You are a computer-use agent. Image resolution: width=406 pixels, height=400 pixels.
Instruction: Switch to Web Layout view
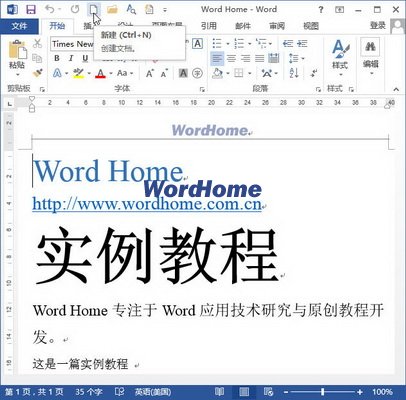[268, 392]
